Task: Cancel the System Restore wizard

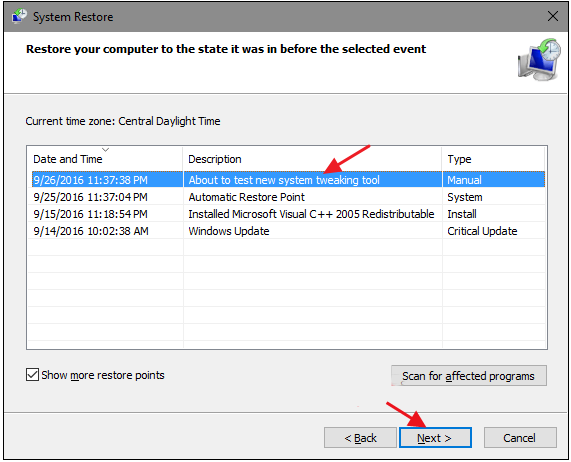Action: (520, 438)
